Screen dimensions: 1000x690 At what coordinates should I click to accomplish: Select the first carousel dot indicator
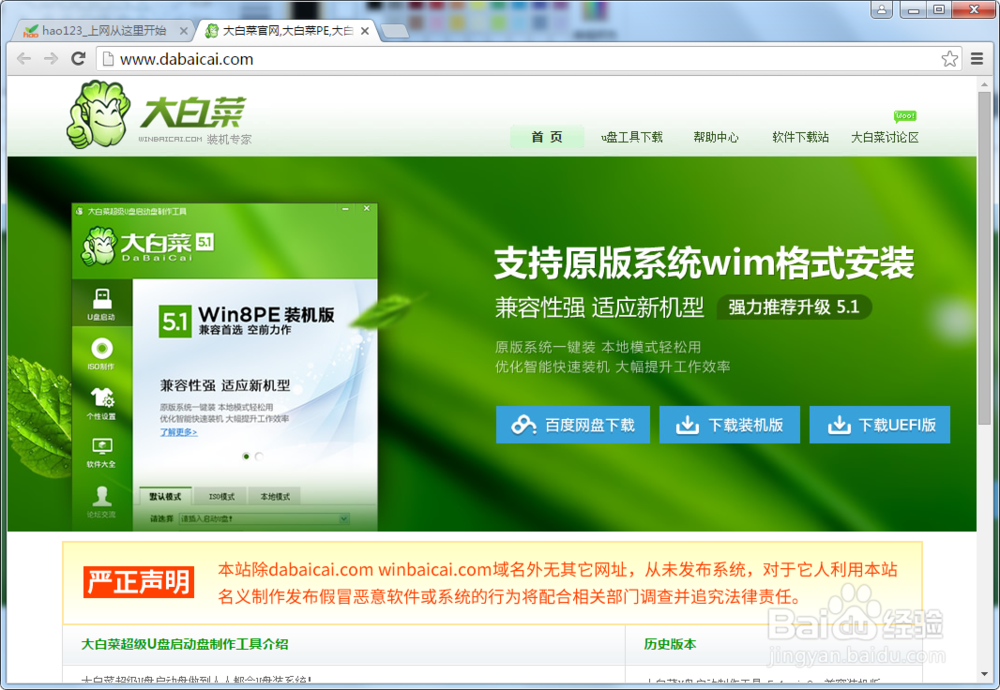point(246,456)
